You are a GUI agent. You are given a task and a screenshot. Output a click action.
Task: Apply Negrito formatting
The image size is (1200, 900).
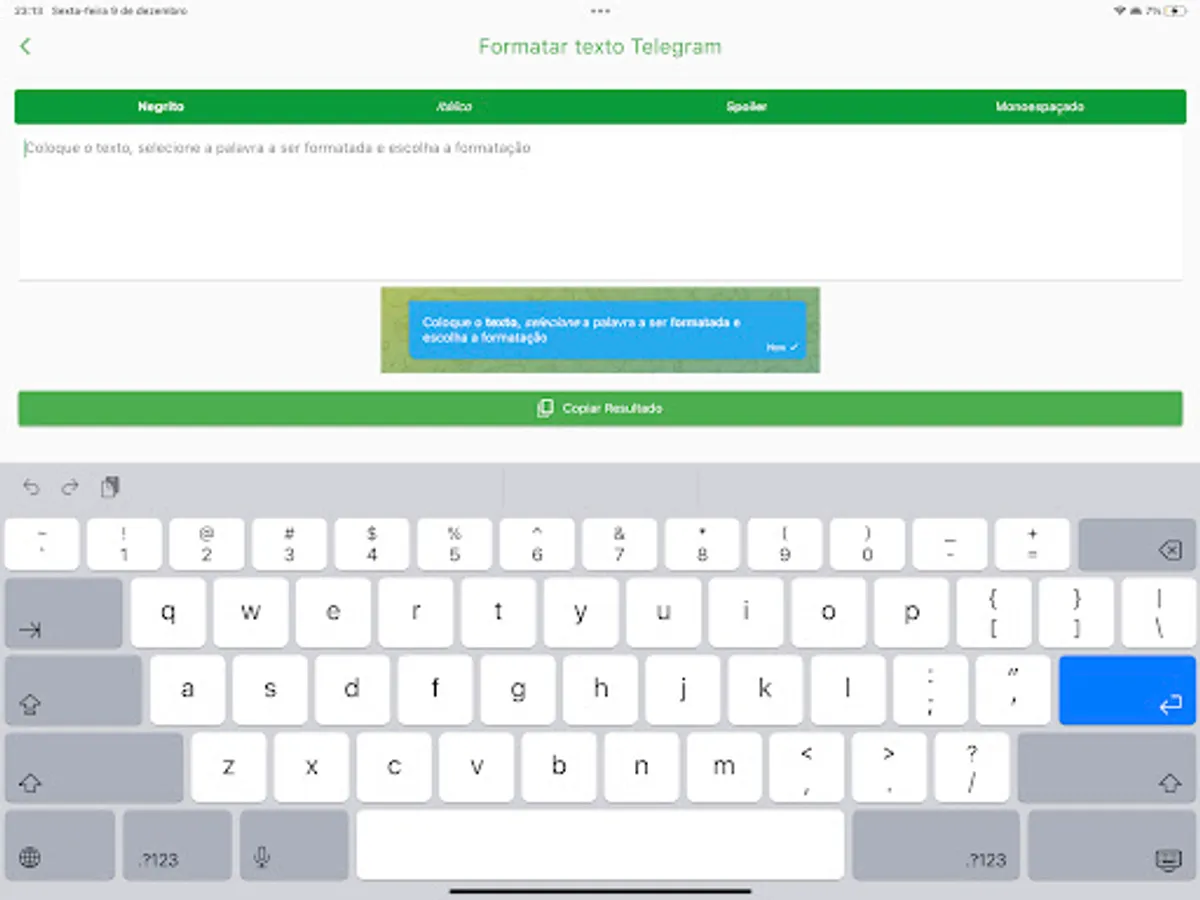161,107
